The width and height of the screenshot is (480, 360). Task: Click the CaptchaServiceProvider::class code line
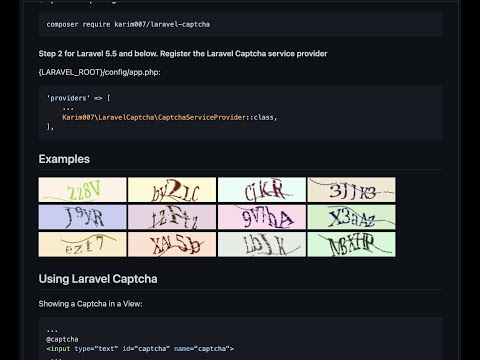pos(169,117)
